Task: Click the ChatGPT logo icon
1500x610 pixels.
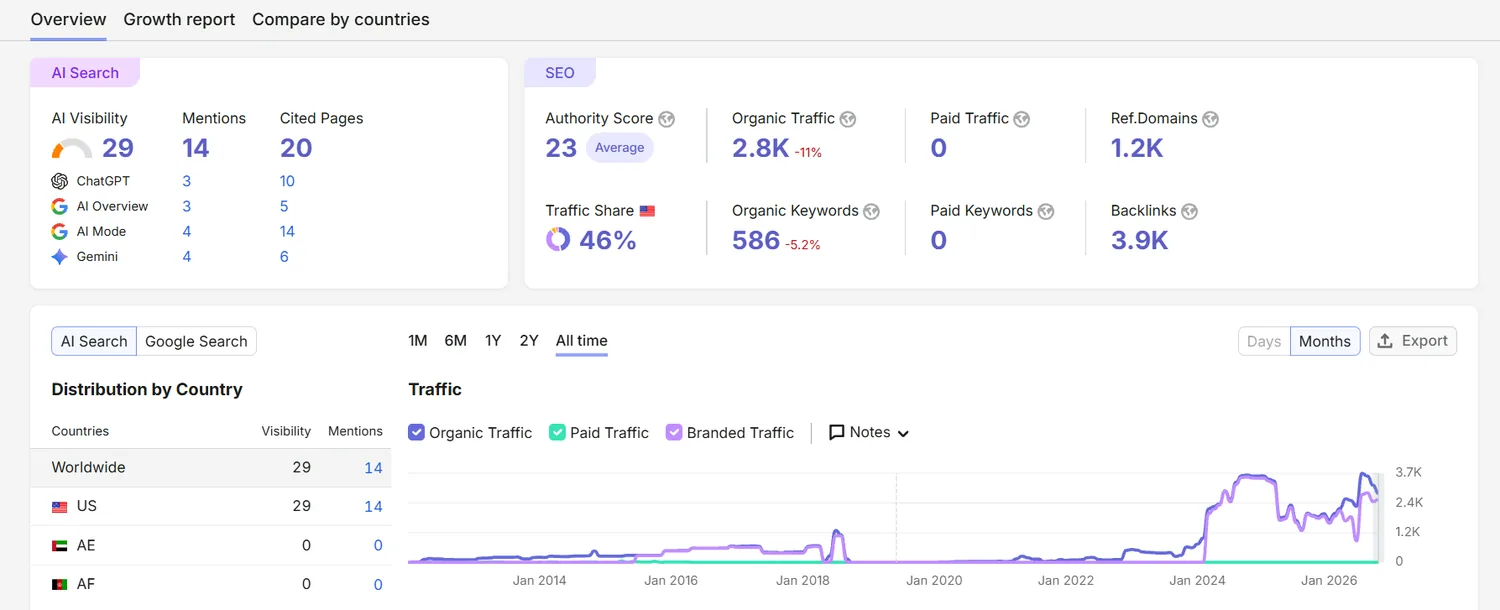Action: pos(60,181)
